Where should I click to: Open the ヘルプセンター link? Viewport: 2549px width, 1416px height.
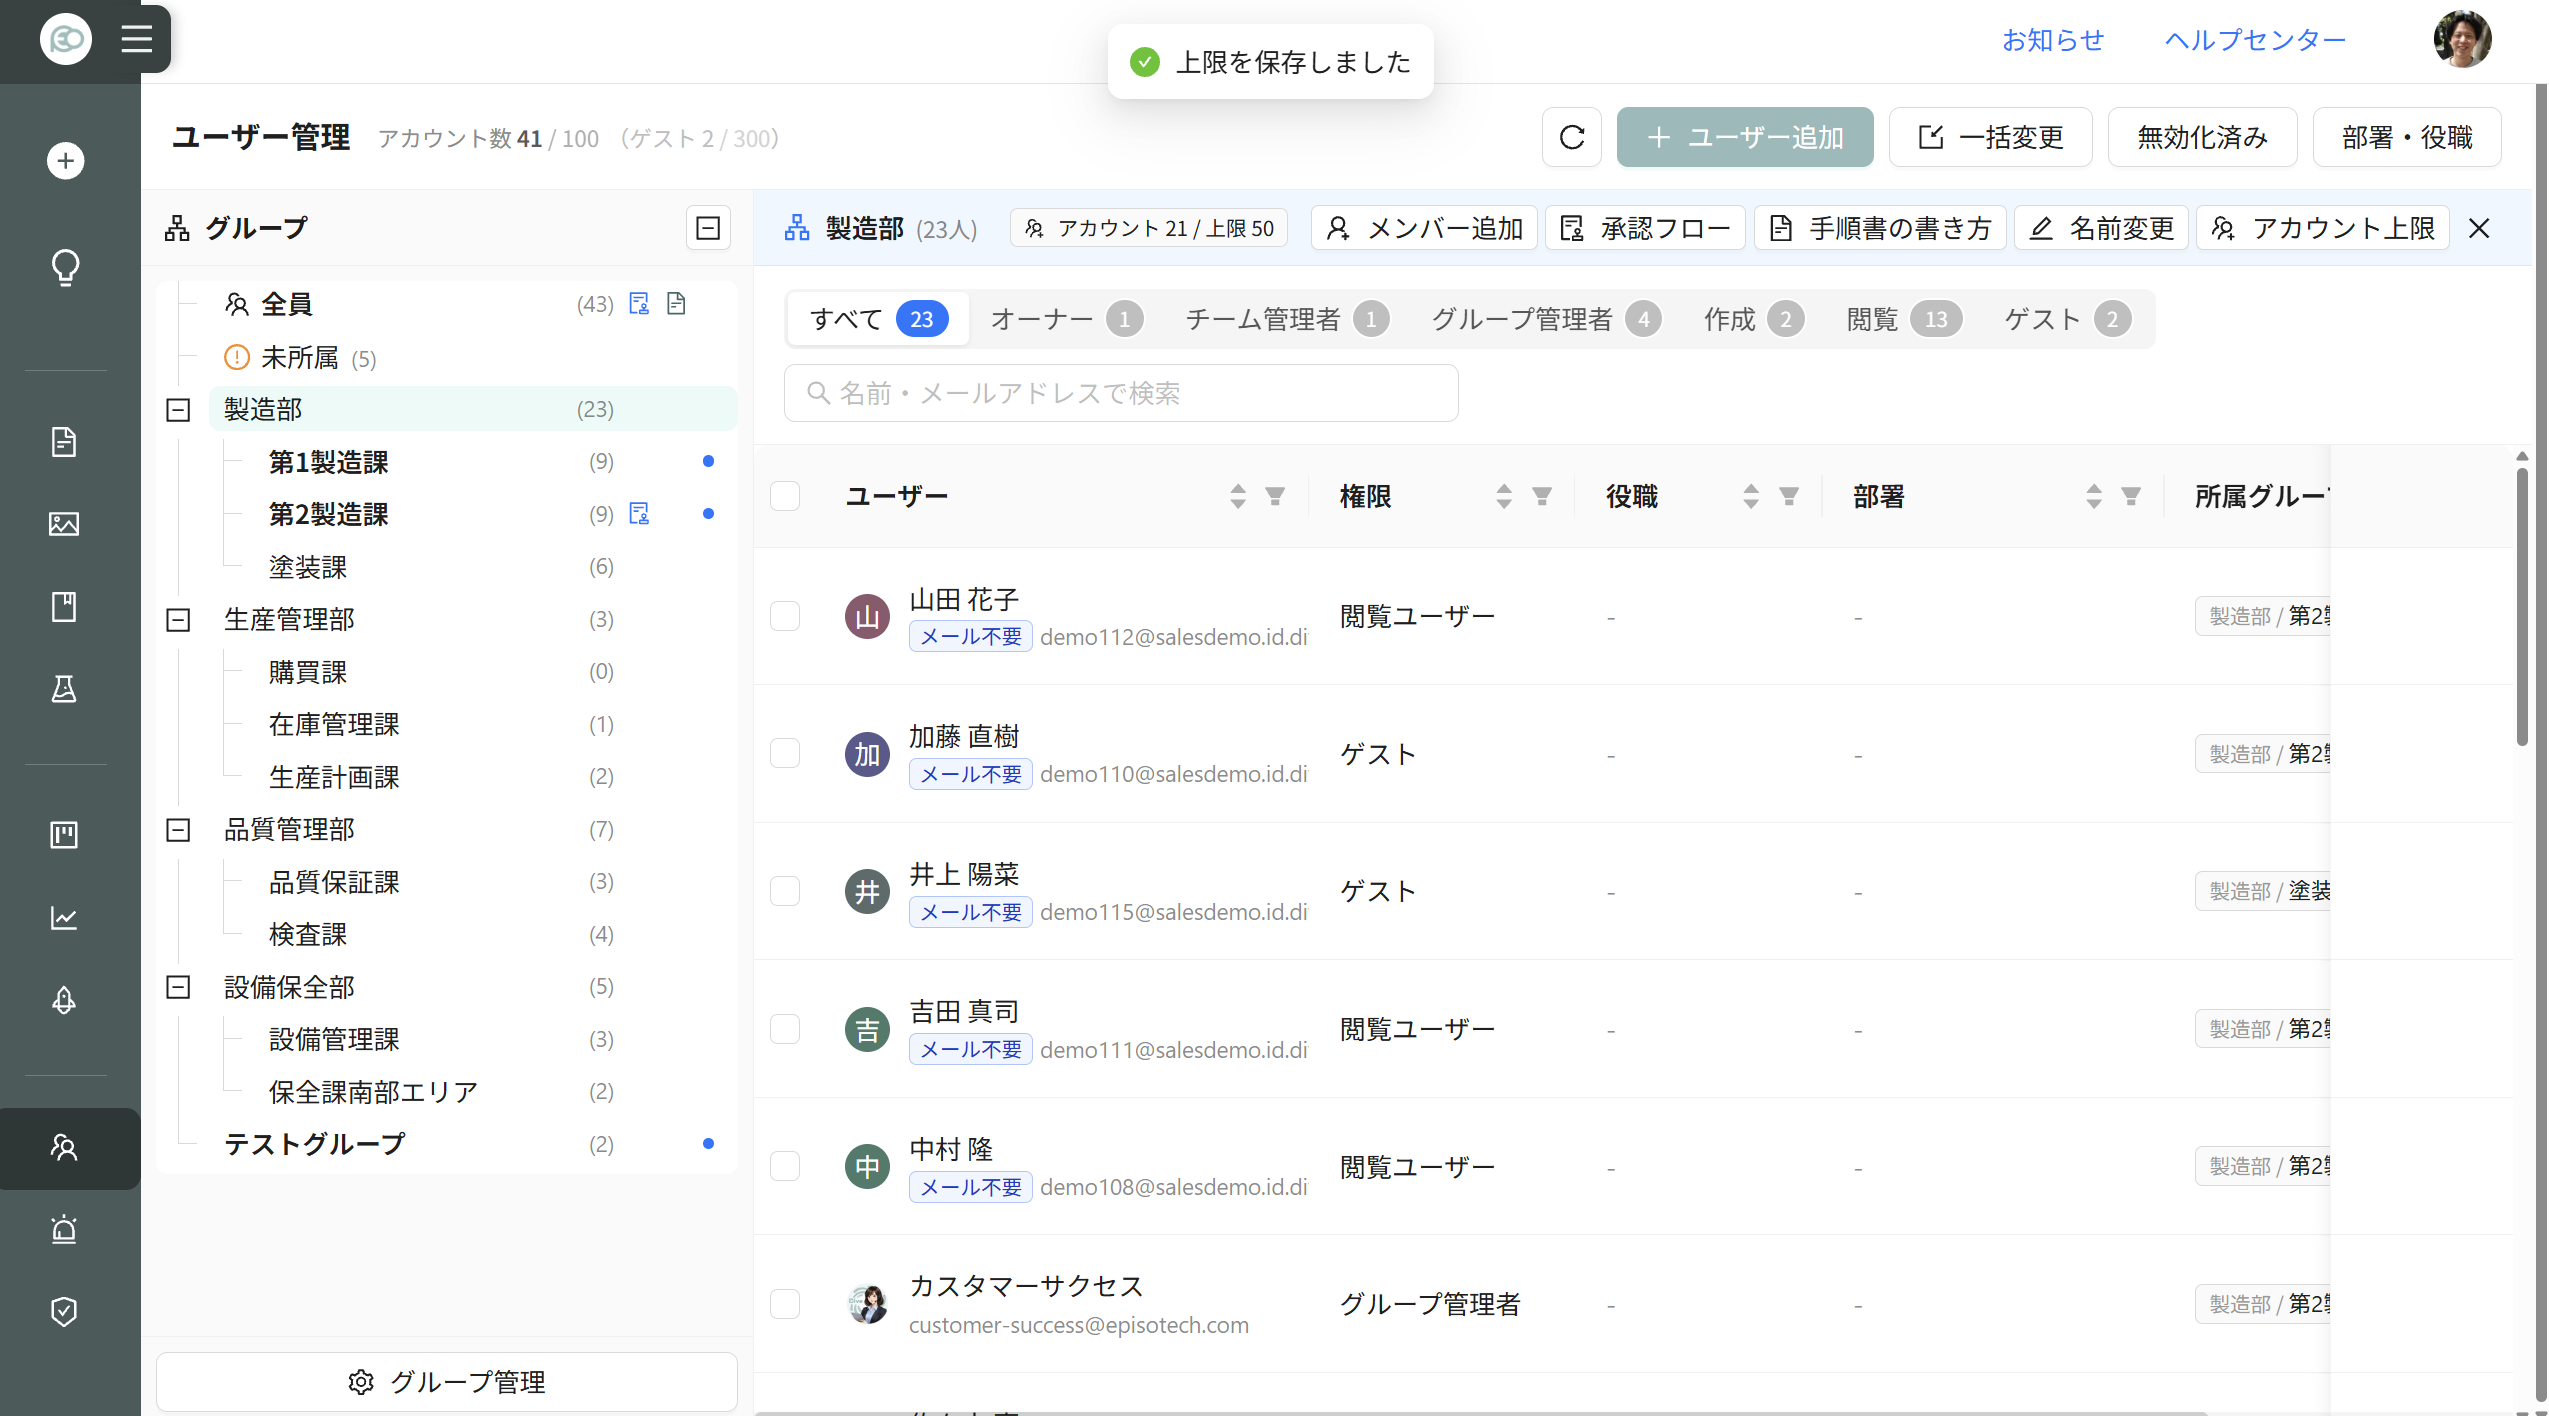pos(2255,40)
